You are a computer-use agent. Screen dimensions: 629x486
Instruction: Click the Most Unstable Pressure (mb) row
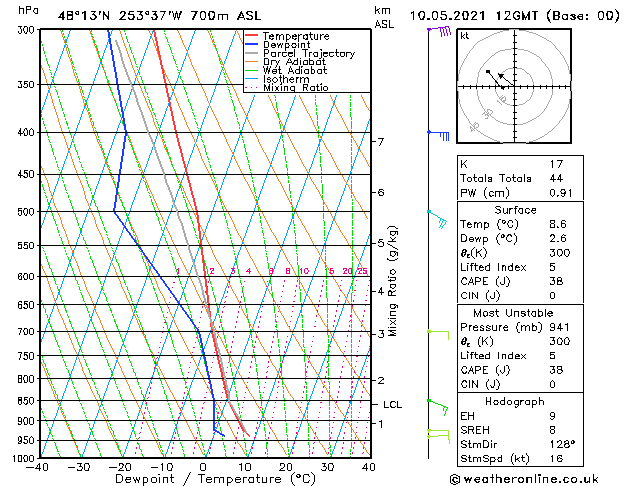click(x=520, y=327)
